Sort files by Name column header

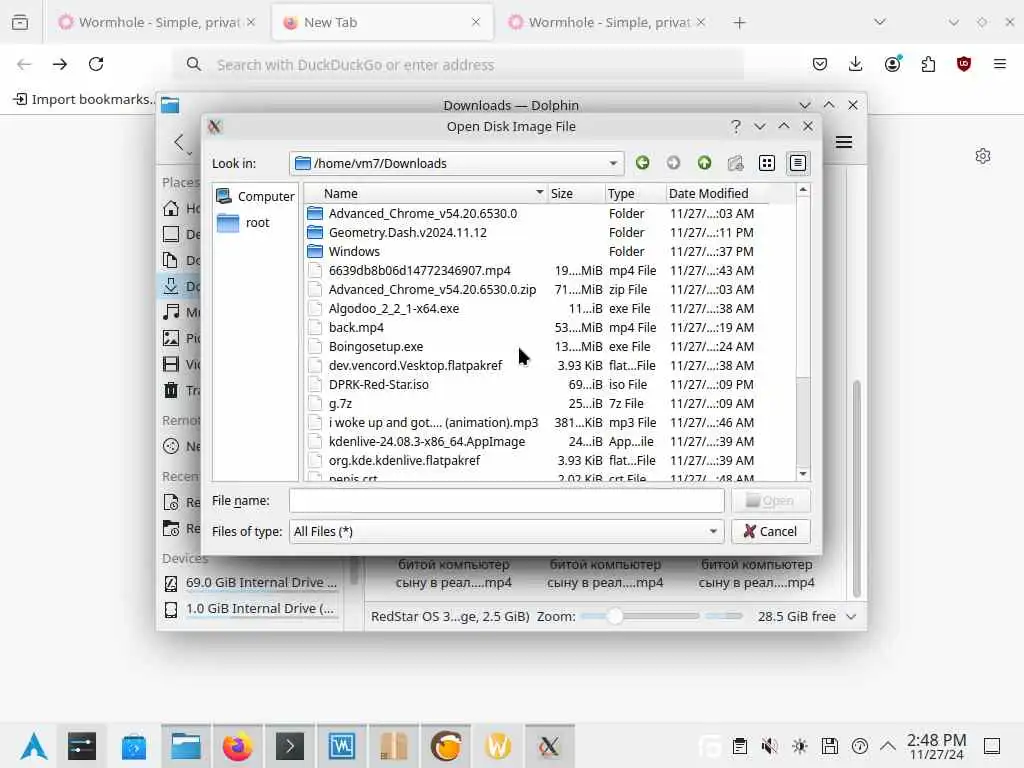tap(425, 193)
